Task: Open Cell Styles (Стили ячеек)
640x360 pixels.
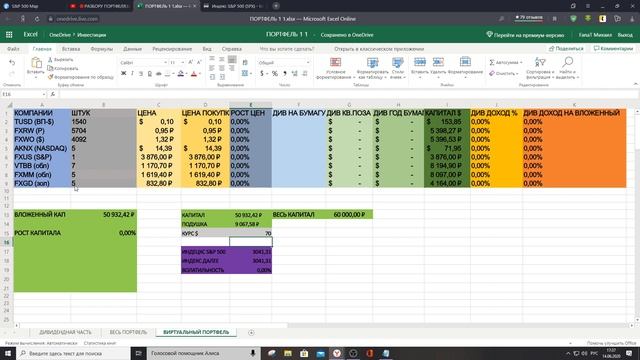Action: (398, 68)
